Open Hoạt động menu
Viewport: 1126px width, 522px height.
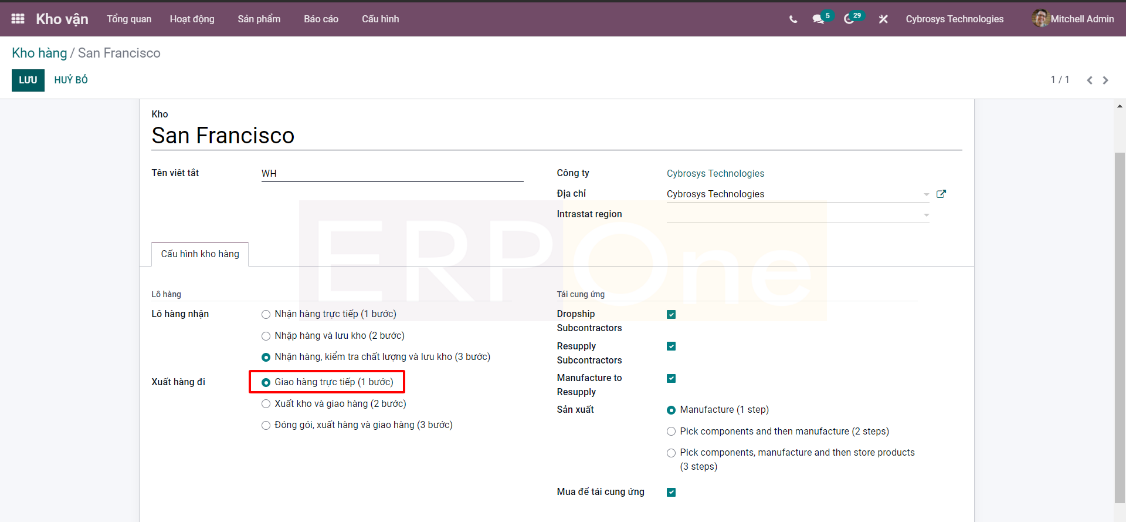pyautogui.click(x=192, y=19)
